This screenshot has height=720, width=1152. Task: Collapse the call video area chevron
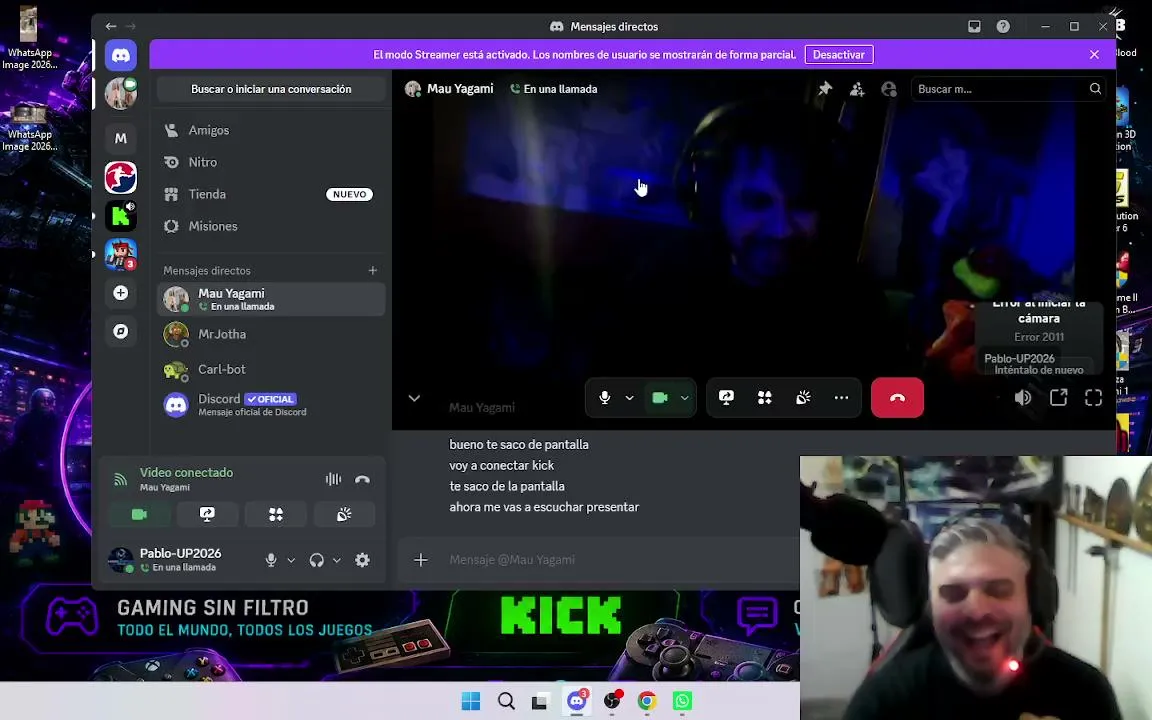click(414, 398)
